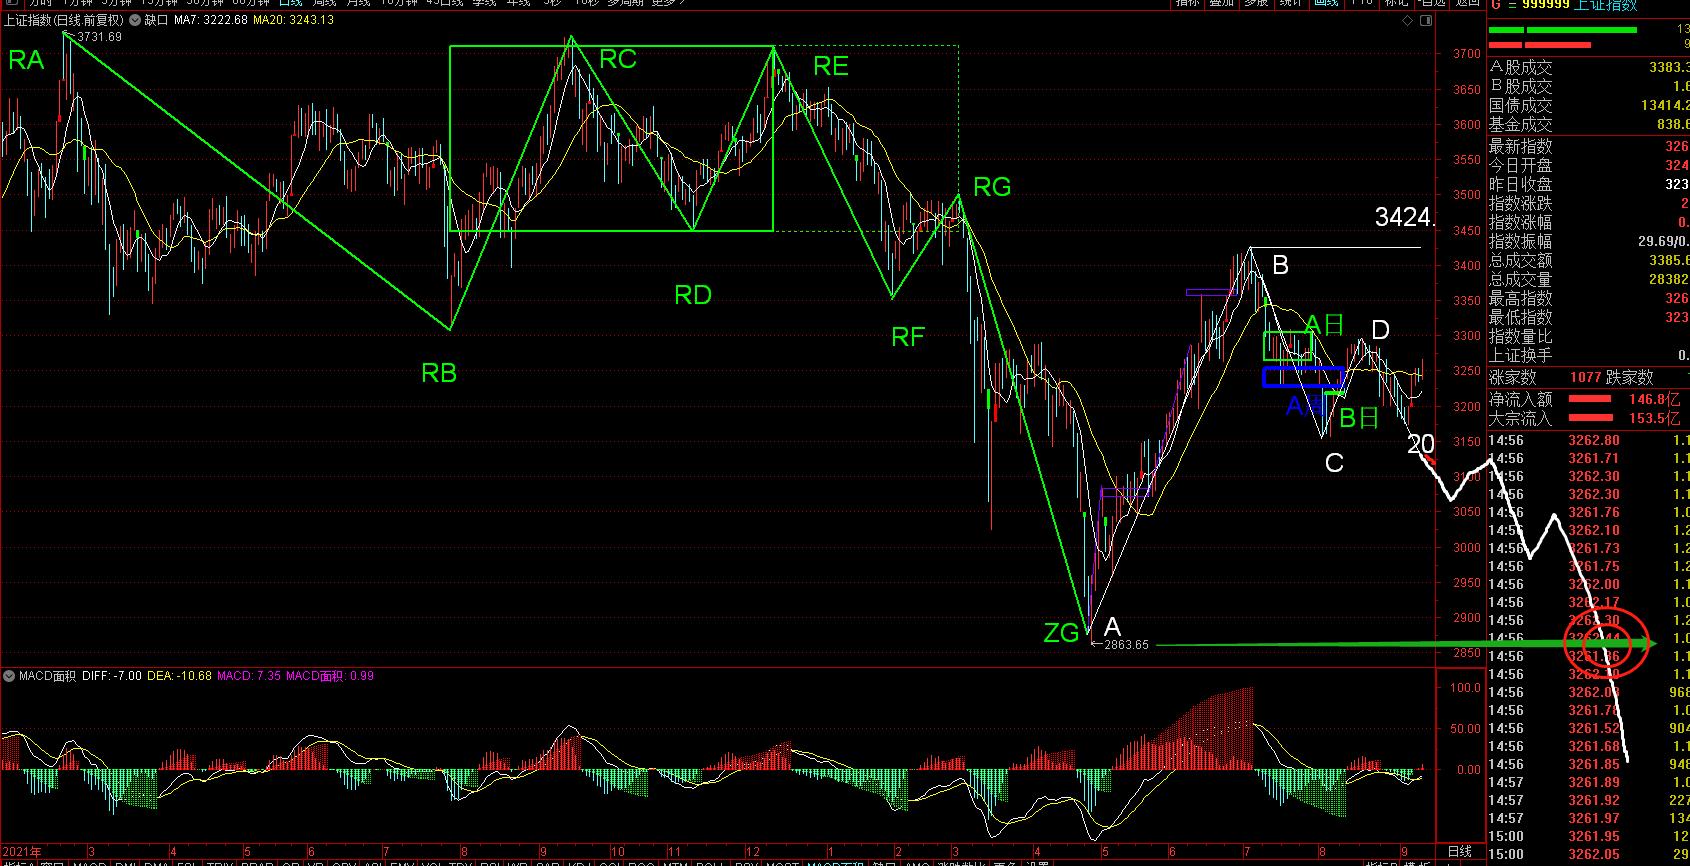Switch to the 日线 period tab

coord(288,3)
